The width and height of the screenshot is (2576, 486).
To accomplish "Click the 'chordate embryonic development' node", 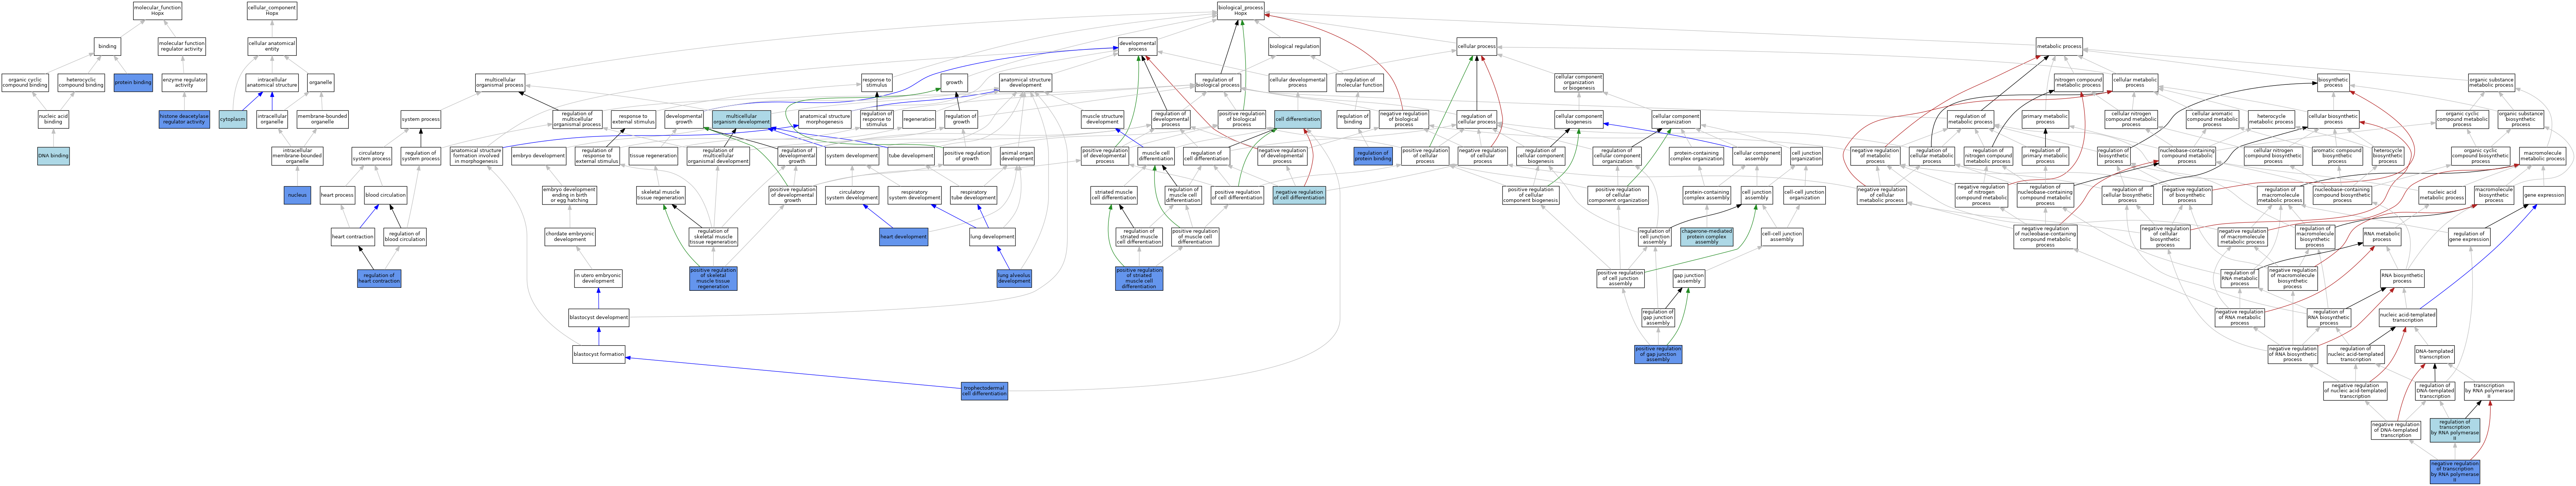I will click(570, 237).
